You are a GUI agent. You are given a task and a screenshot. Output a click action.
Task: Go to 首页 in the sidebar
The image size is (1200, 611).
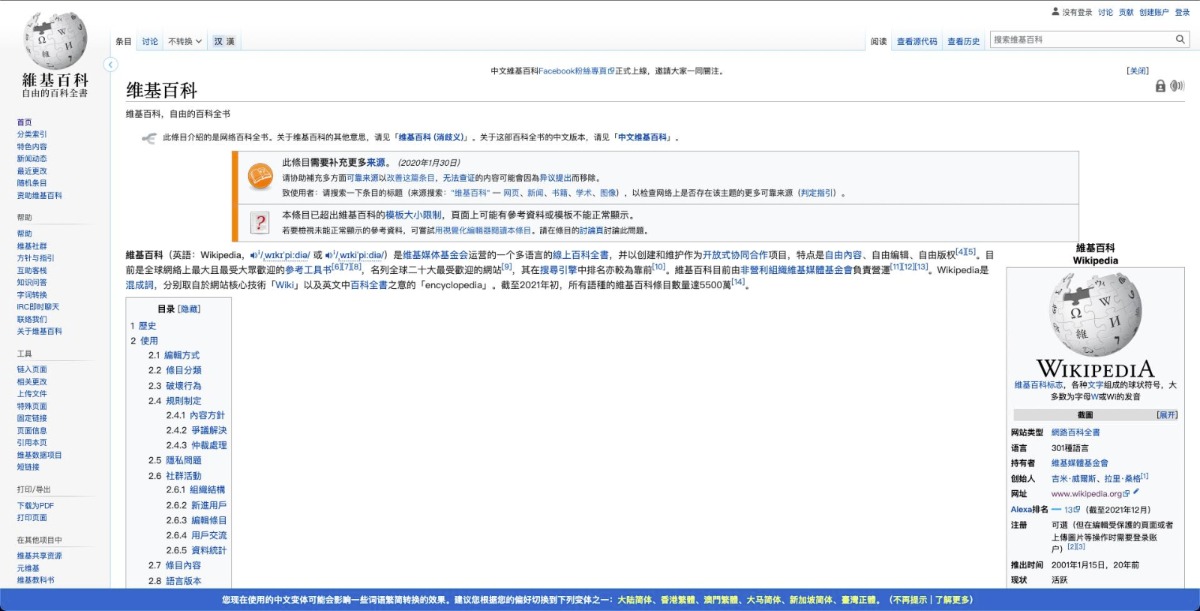pos(24,122)
